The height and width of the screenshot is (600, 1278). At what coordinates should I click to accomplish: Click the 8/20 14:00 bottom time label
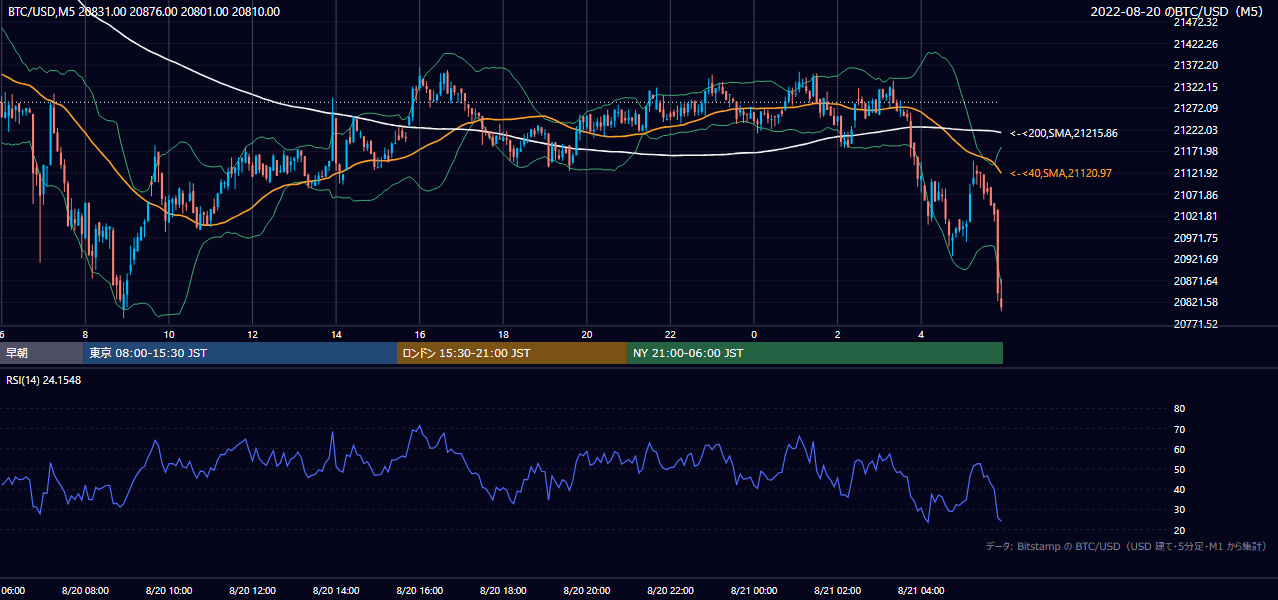point(336,591)
